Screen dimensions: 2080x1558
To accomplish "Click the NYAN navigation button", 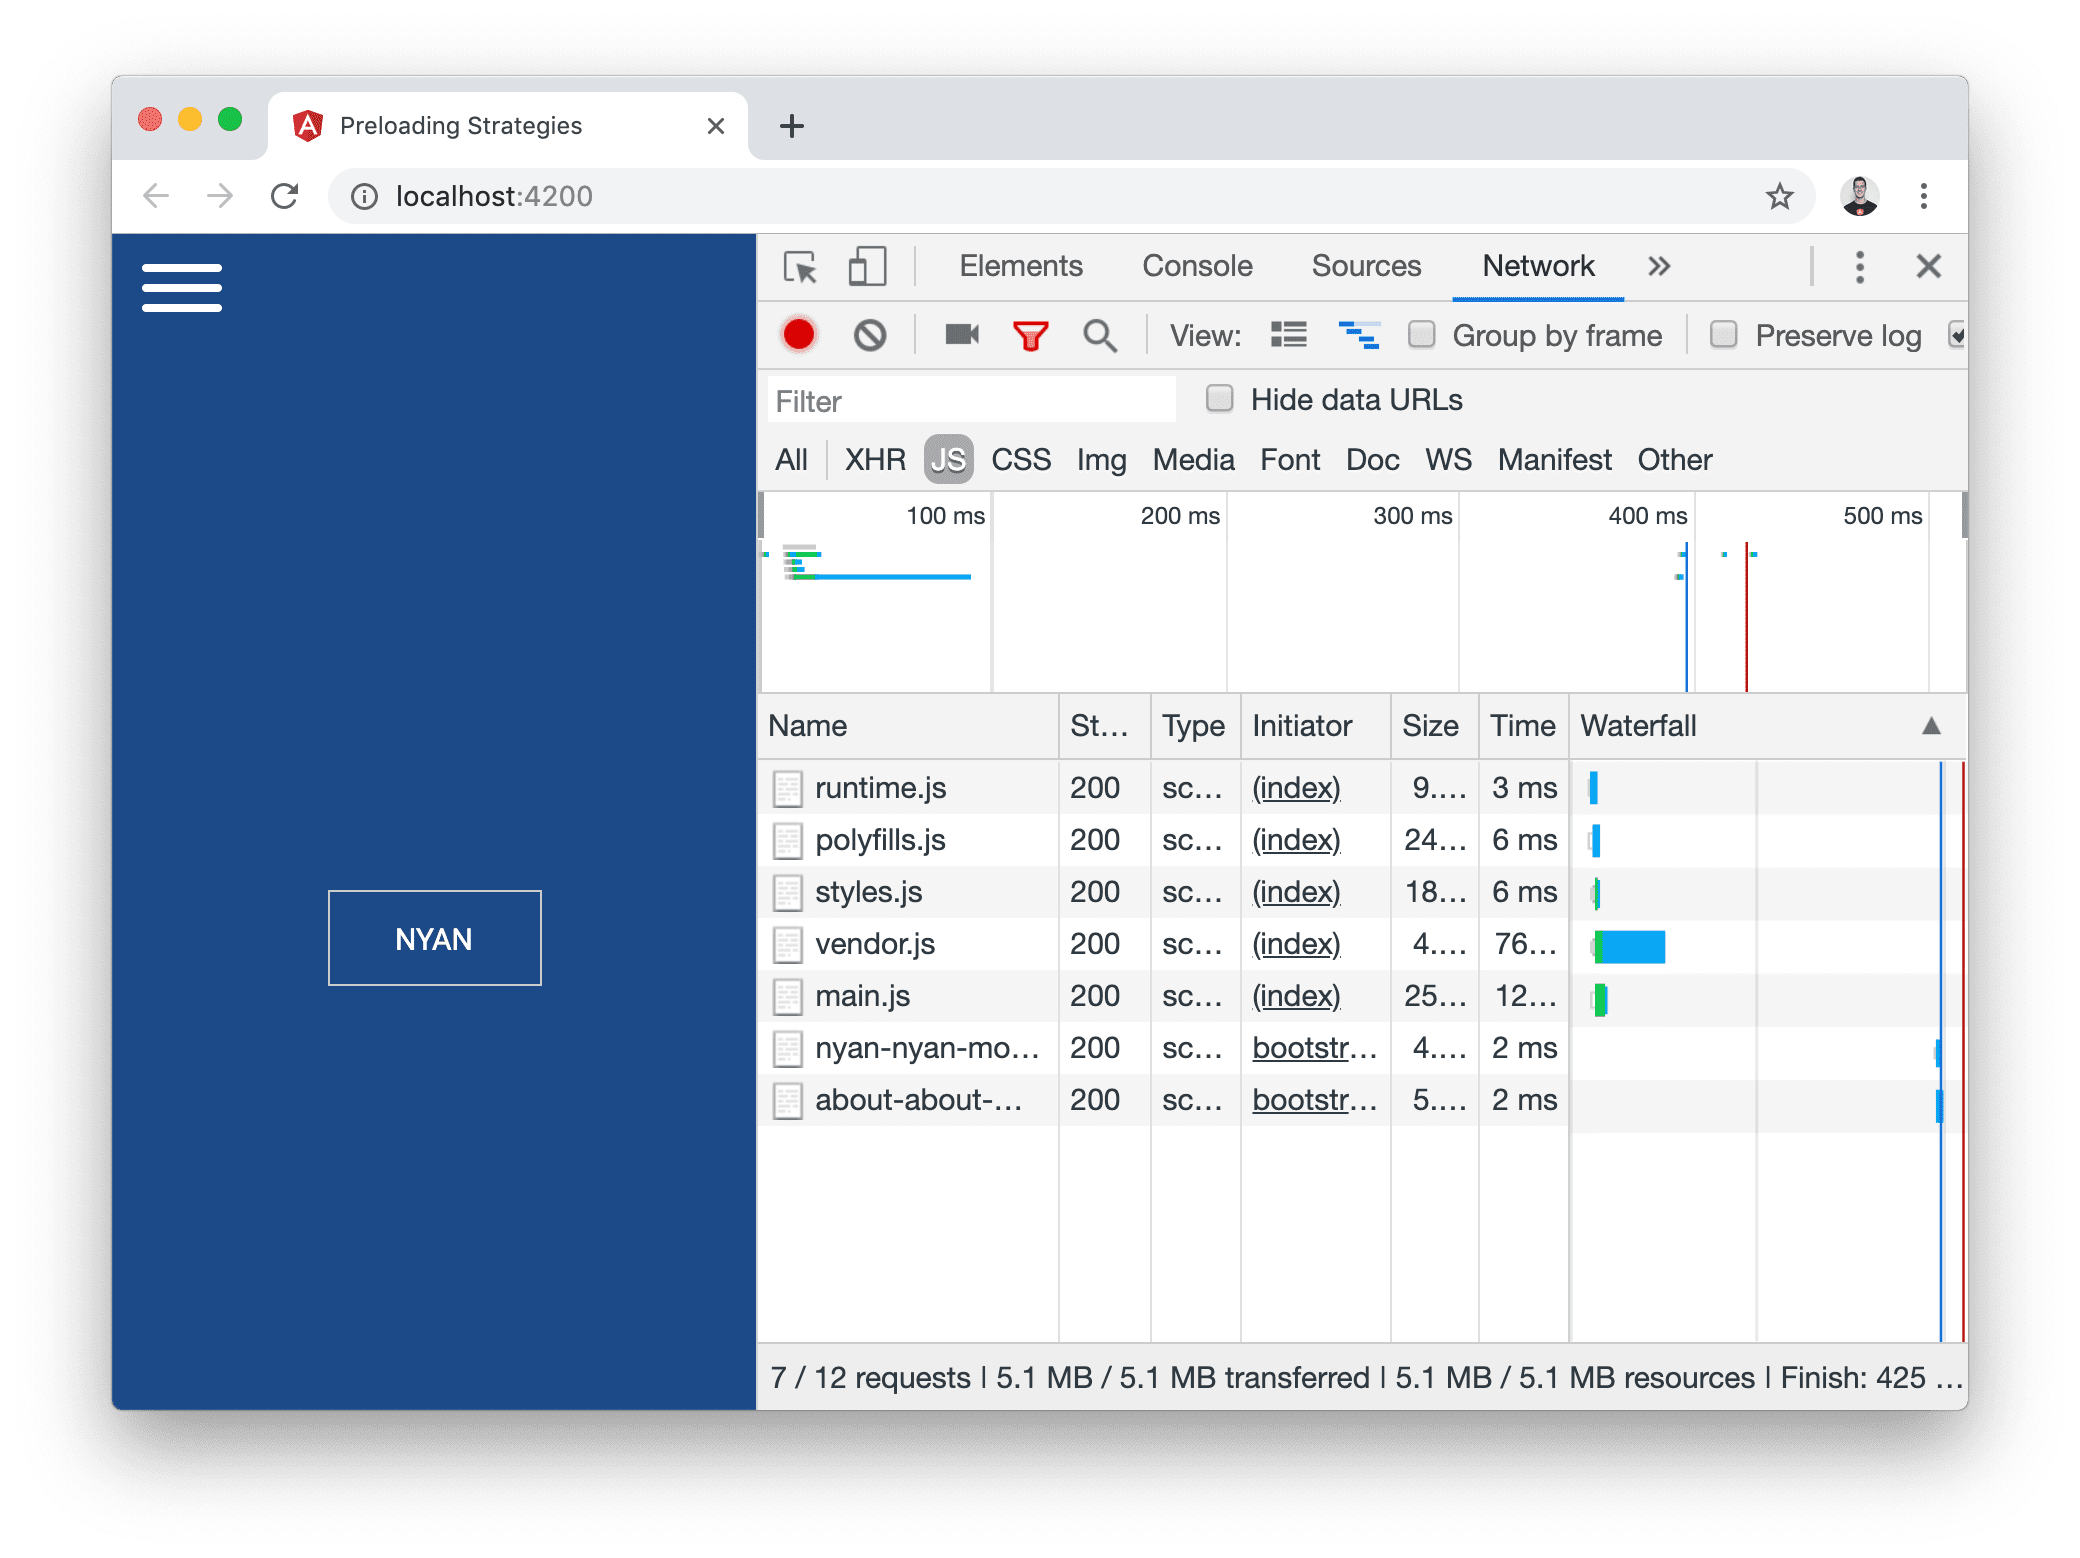I will coord(432,939).
